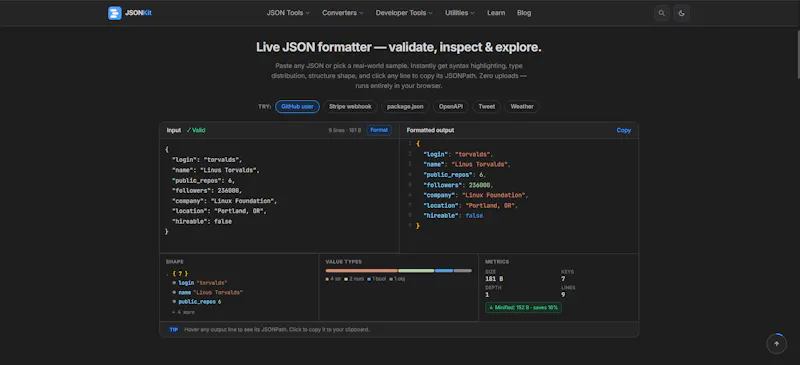The height and width of the screenshot is (365, 800).
Task: Click the green number segment of value types bar
Action: 416,271
